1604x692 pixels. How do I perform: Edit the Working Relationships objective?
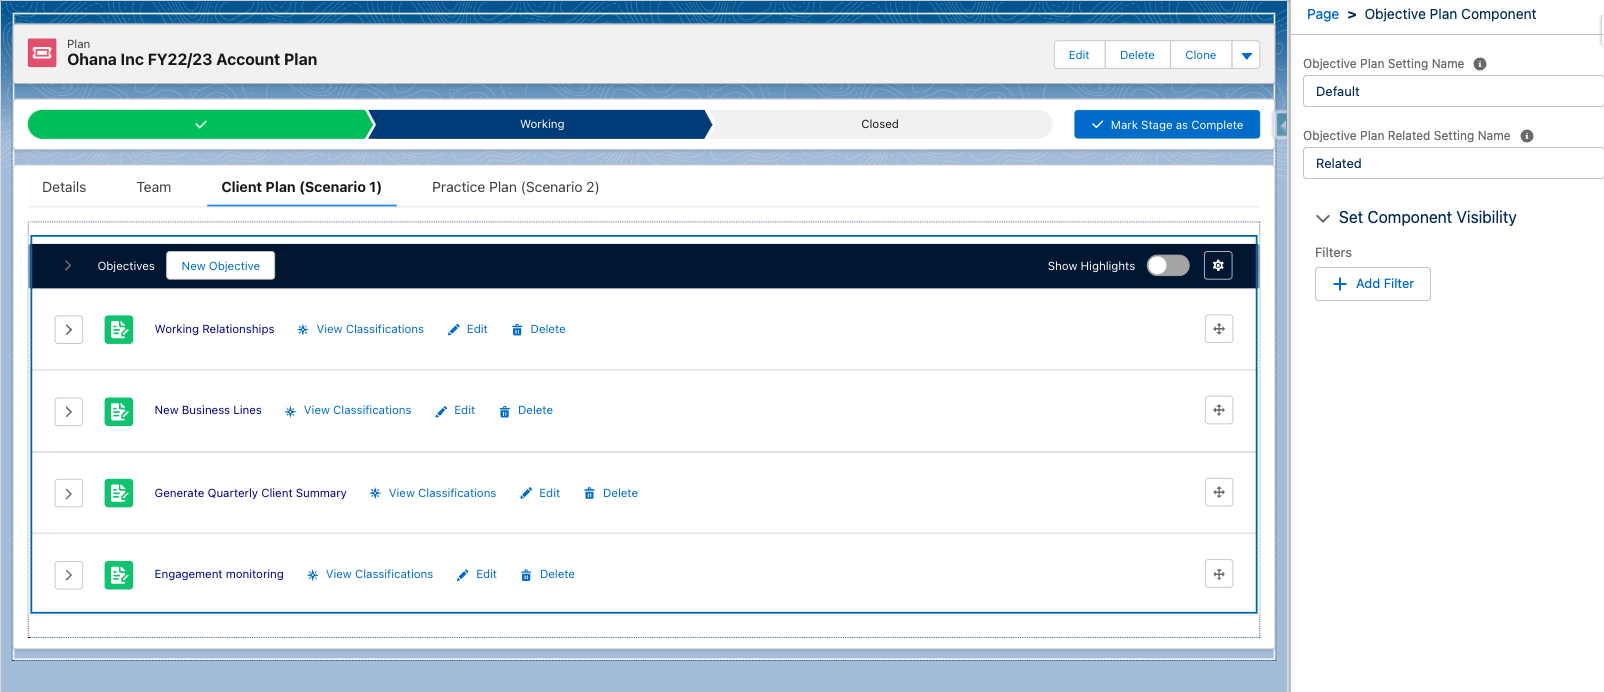[x=468, y=329]
